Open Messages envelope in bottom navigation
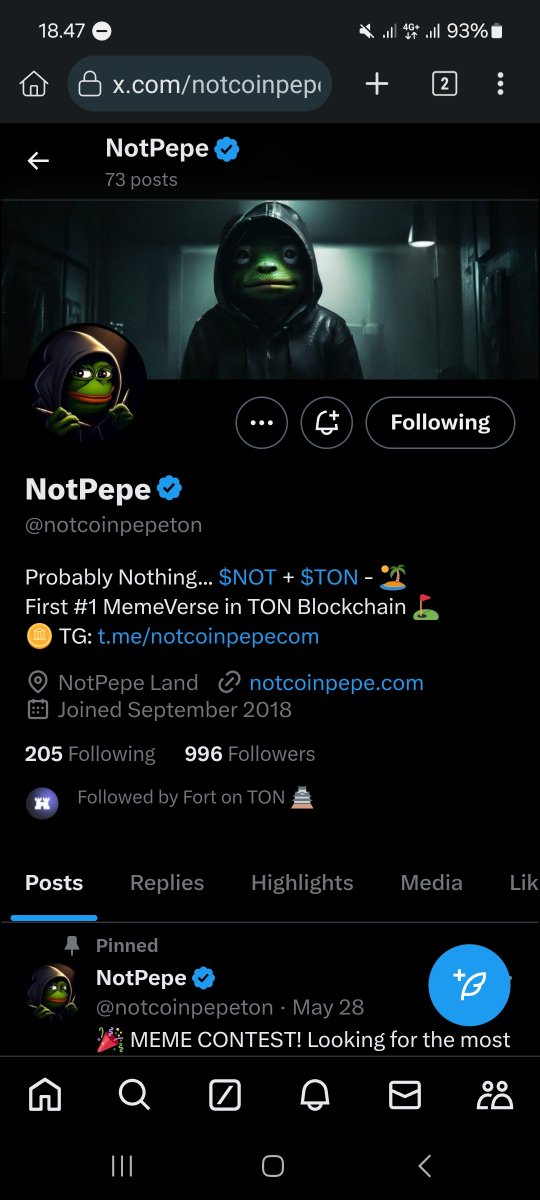The height and width of the screenshot is (1200, 540). click(x=405, y=1096)
